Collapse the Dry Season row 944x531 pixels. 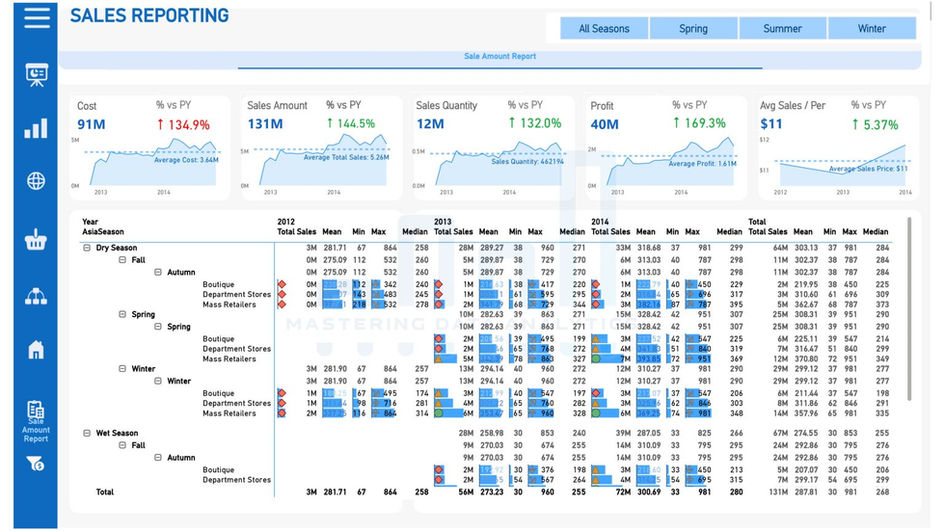(x=87, y=247)
